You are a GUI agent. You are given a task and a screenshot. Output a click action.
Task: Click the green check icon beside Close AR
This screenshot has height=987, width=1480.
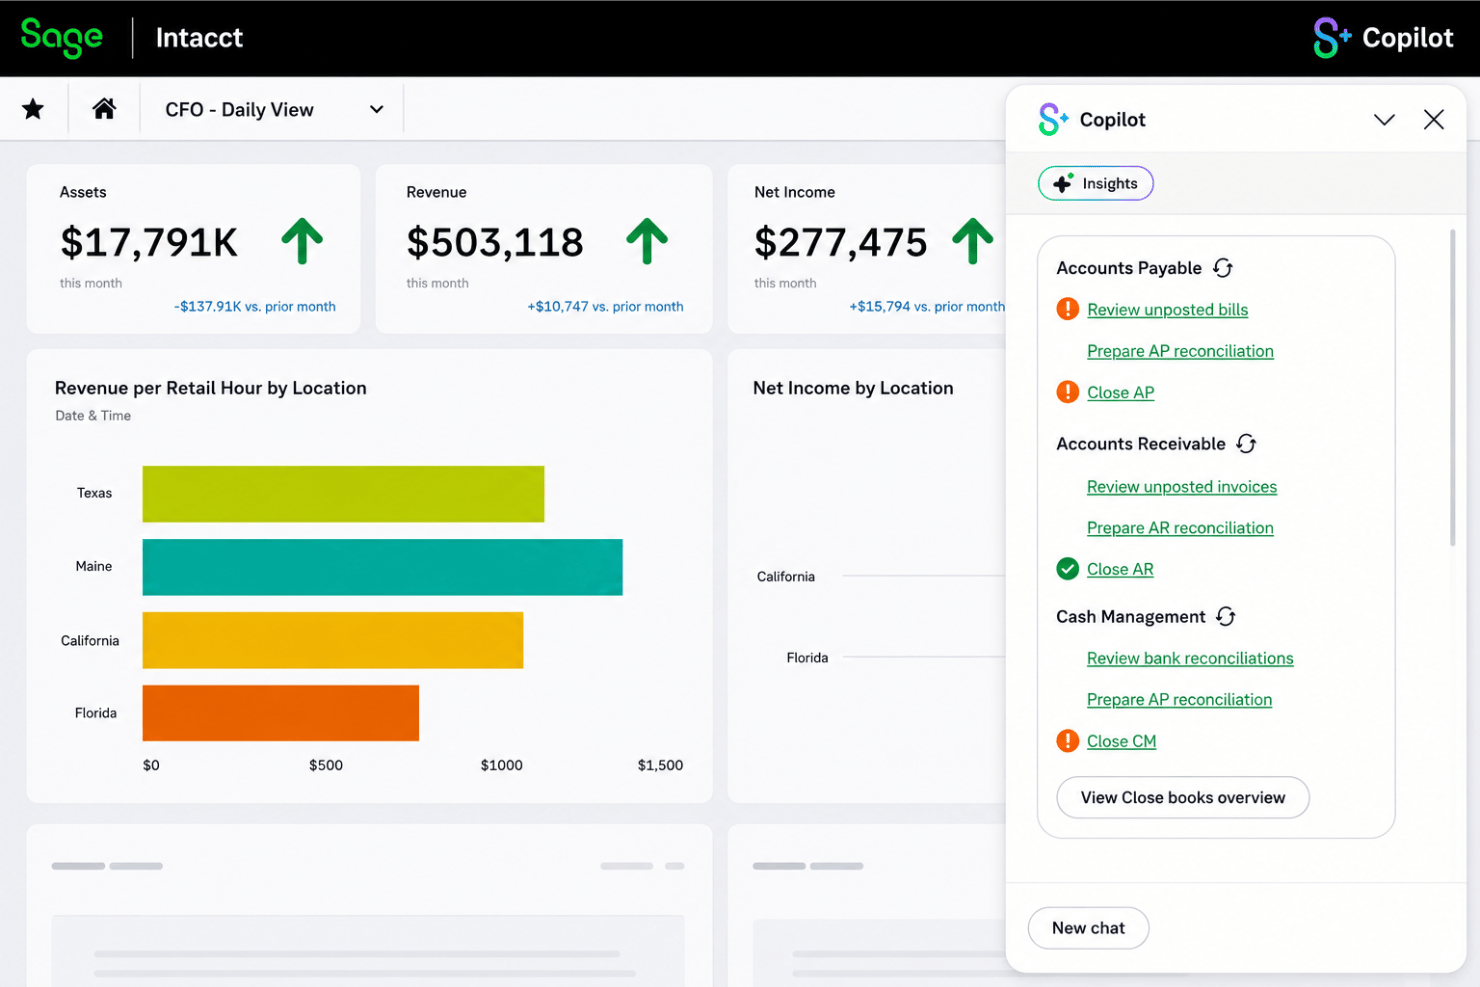point(1068,569)
